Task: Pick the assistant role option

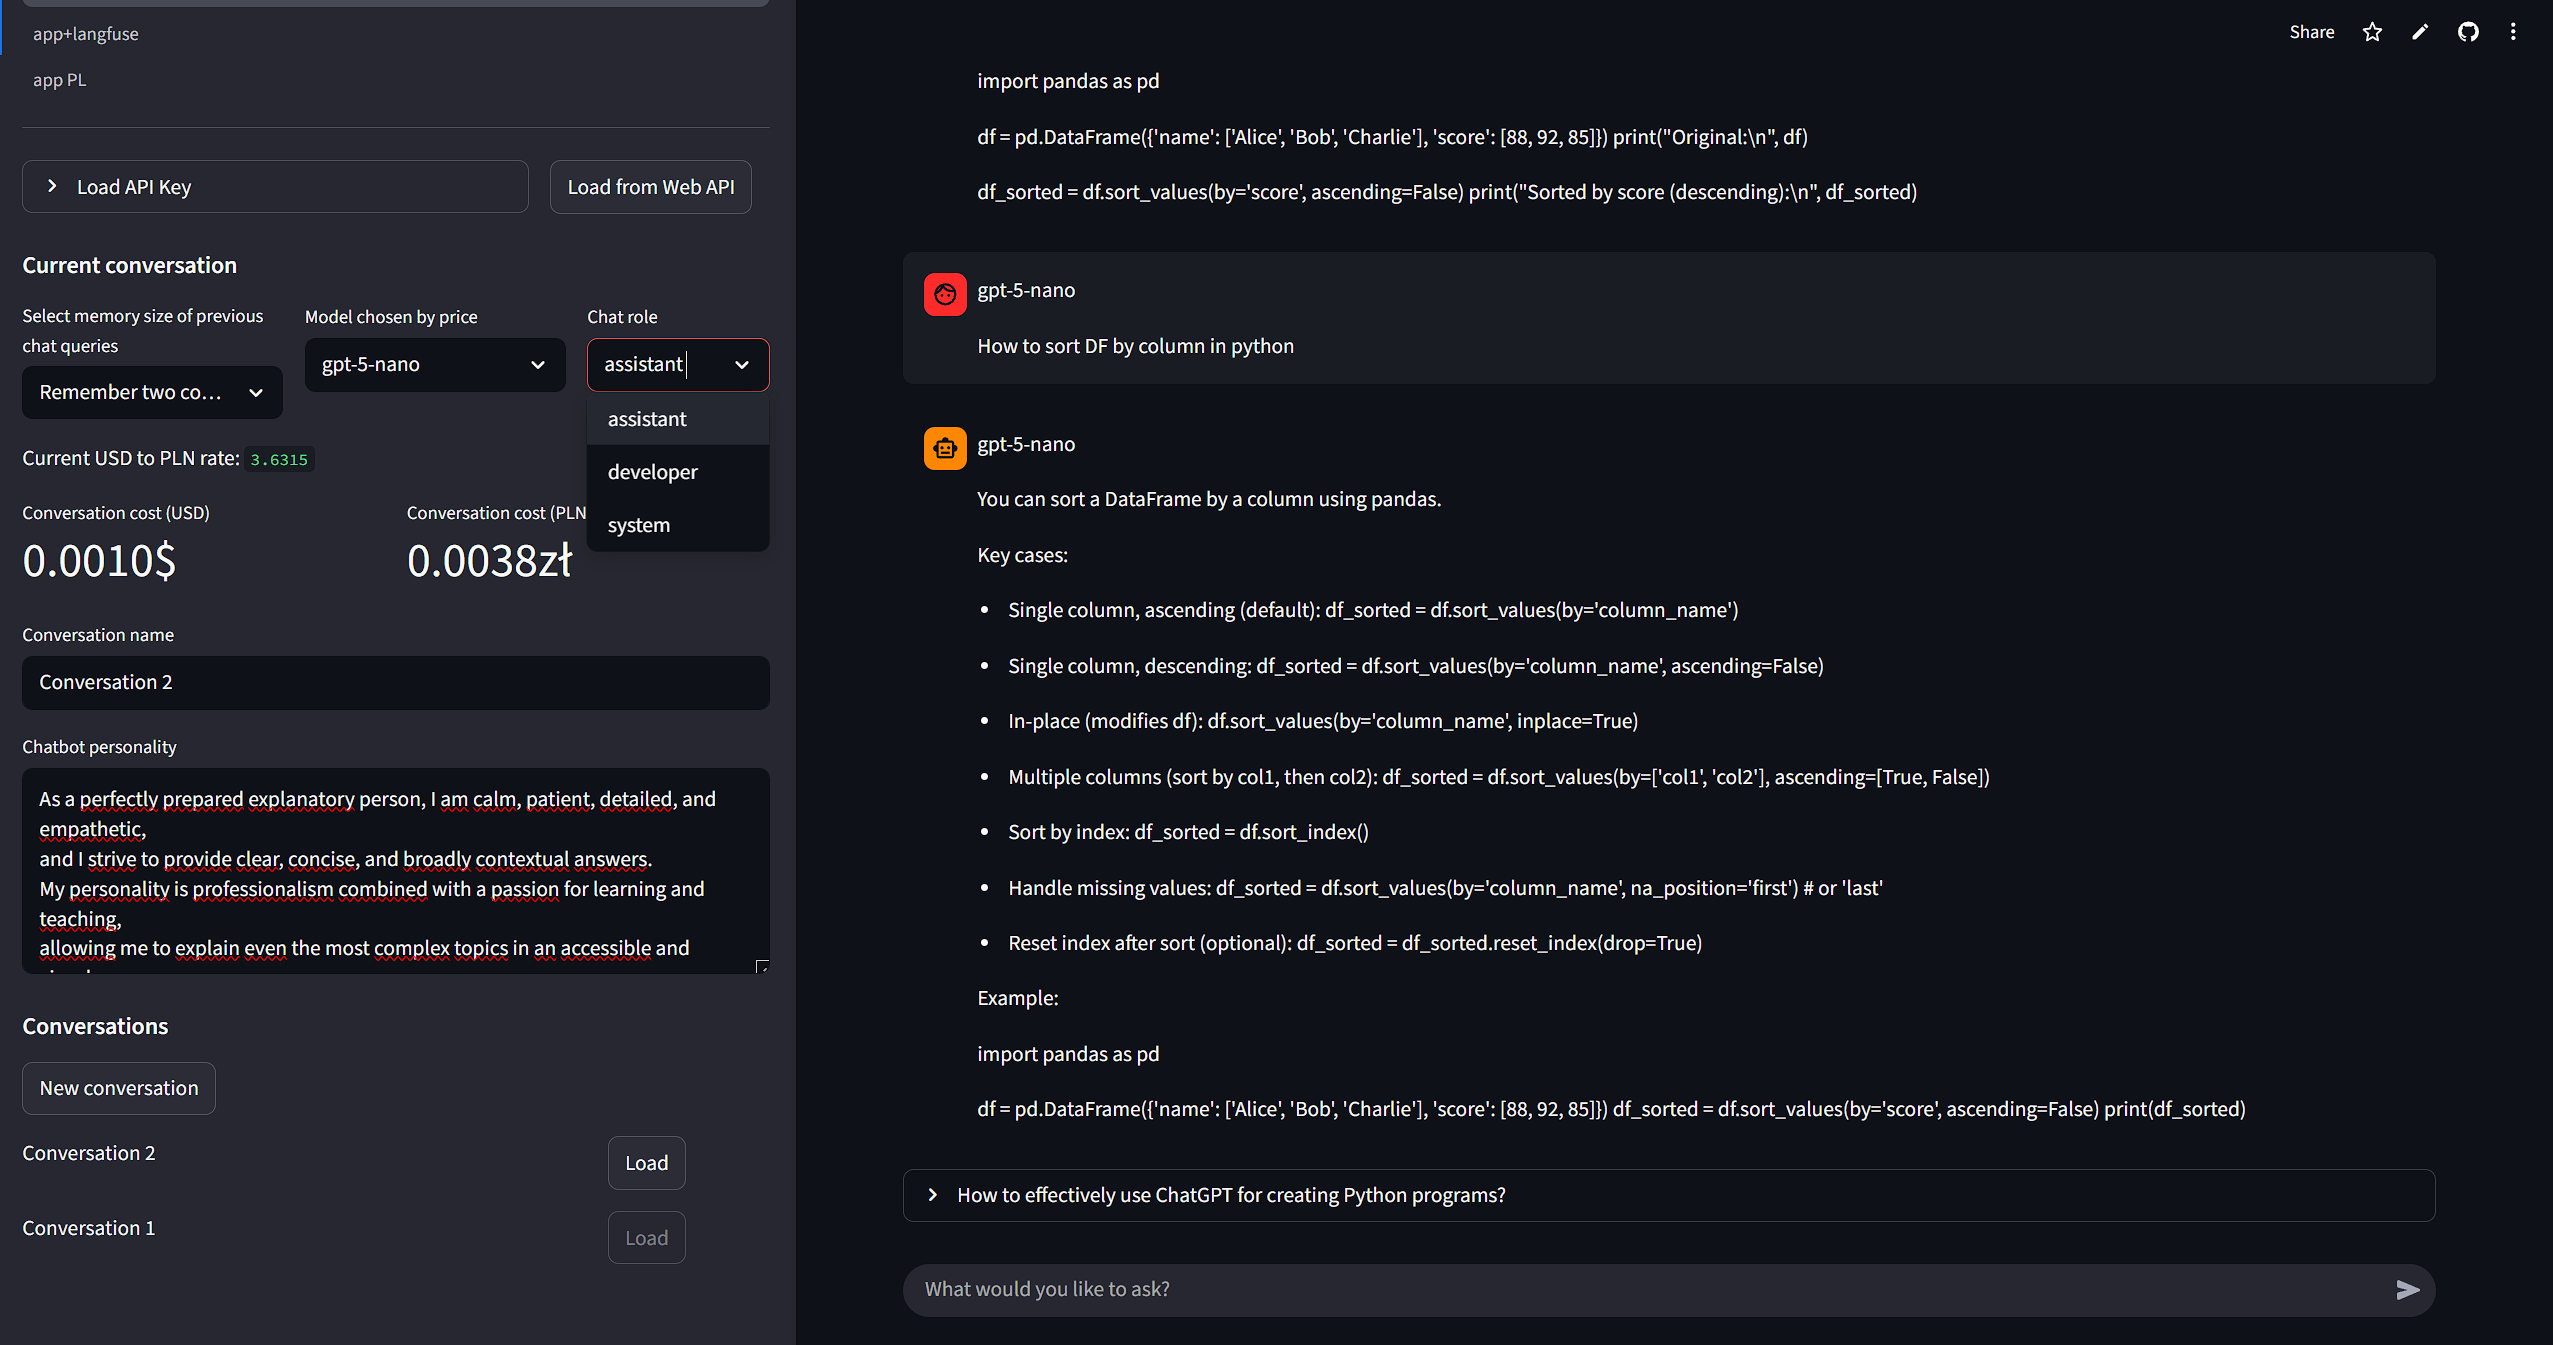Action: [x=647, y=419]
